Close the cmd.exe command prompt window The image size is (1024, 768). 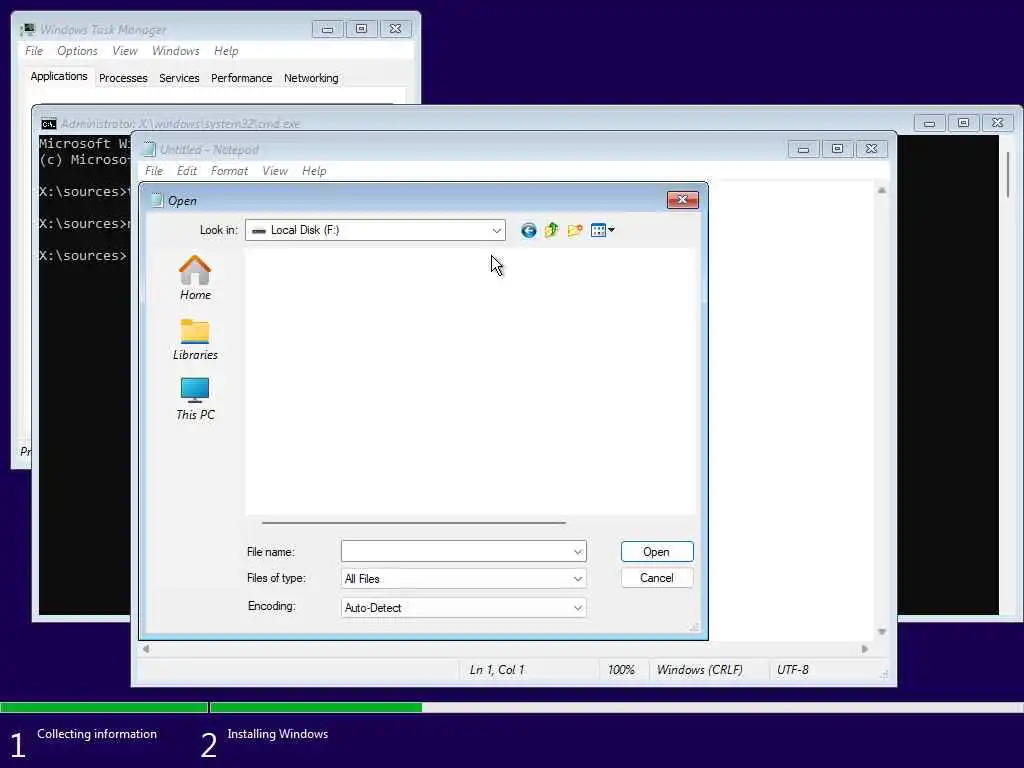pos(997,123)
